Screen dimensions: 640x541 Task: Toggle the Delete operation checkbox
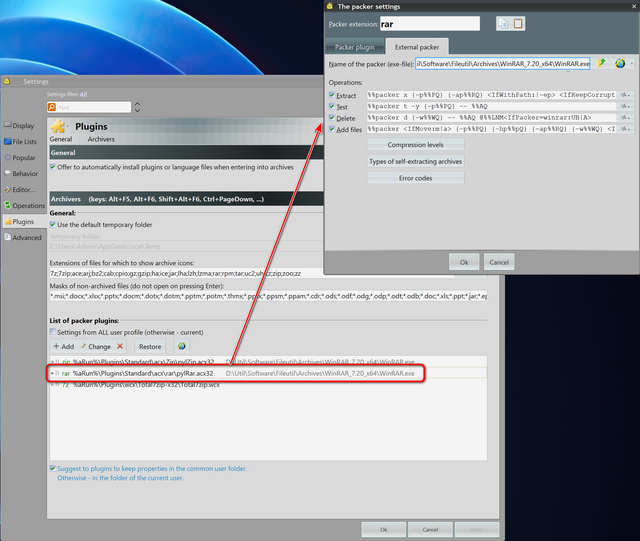click(x=332, y=118)
